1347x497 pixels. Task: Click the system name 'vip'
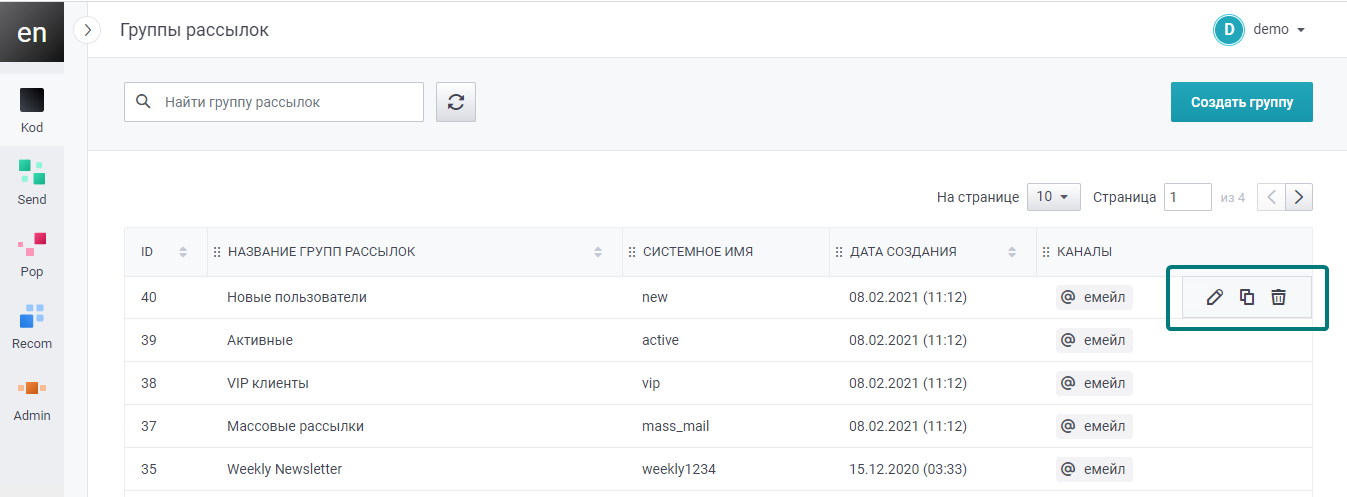click(x=651, y=383)
